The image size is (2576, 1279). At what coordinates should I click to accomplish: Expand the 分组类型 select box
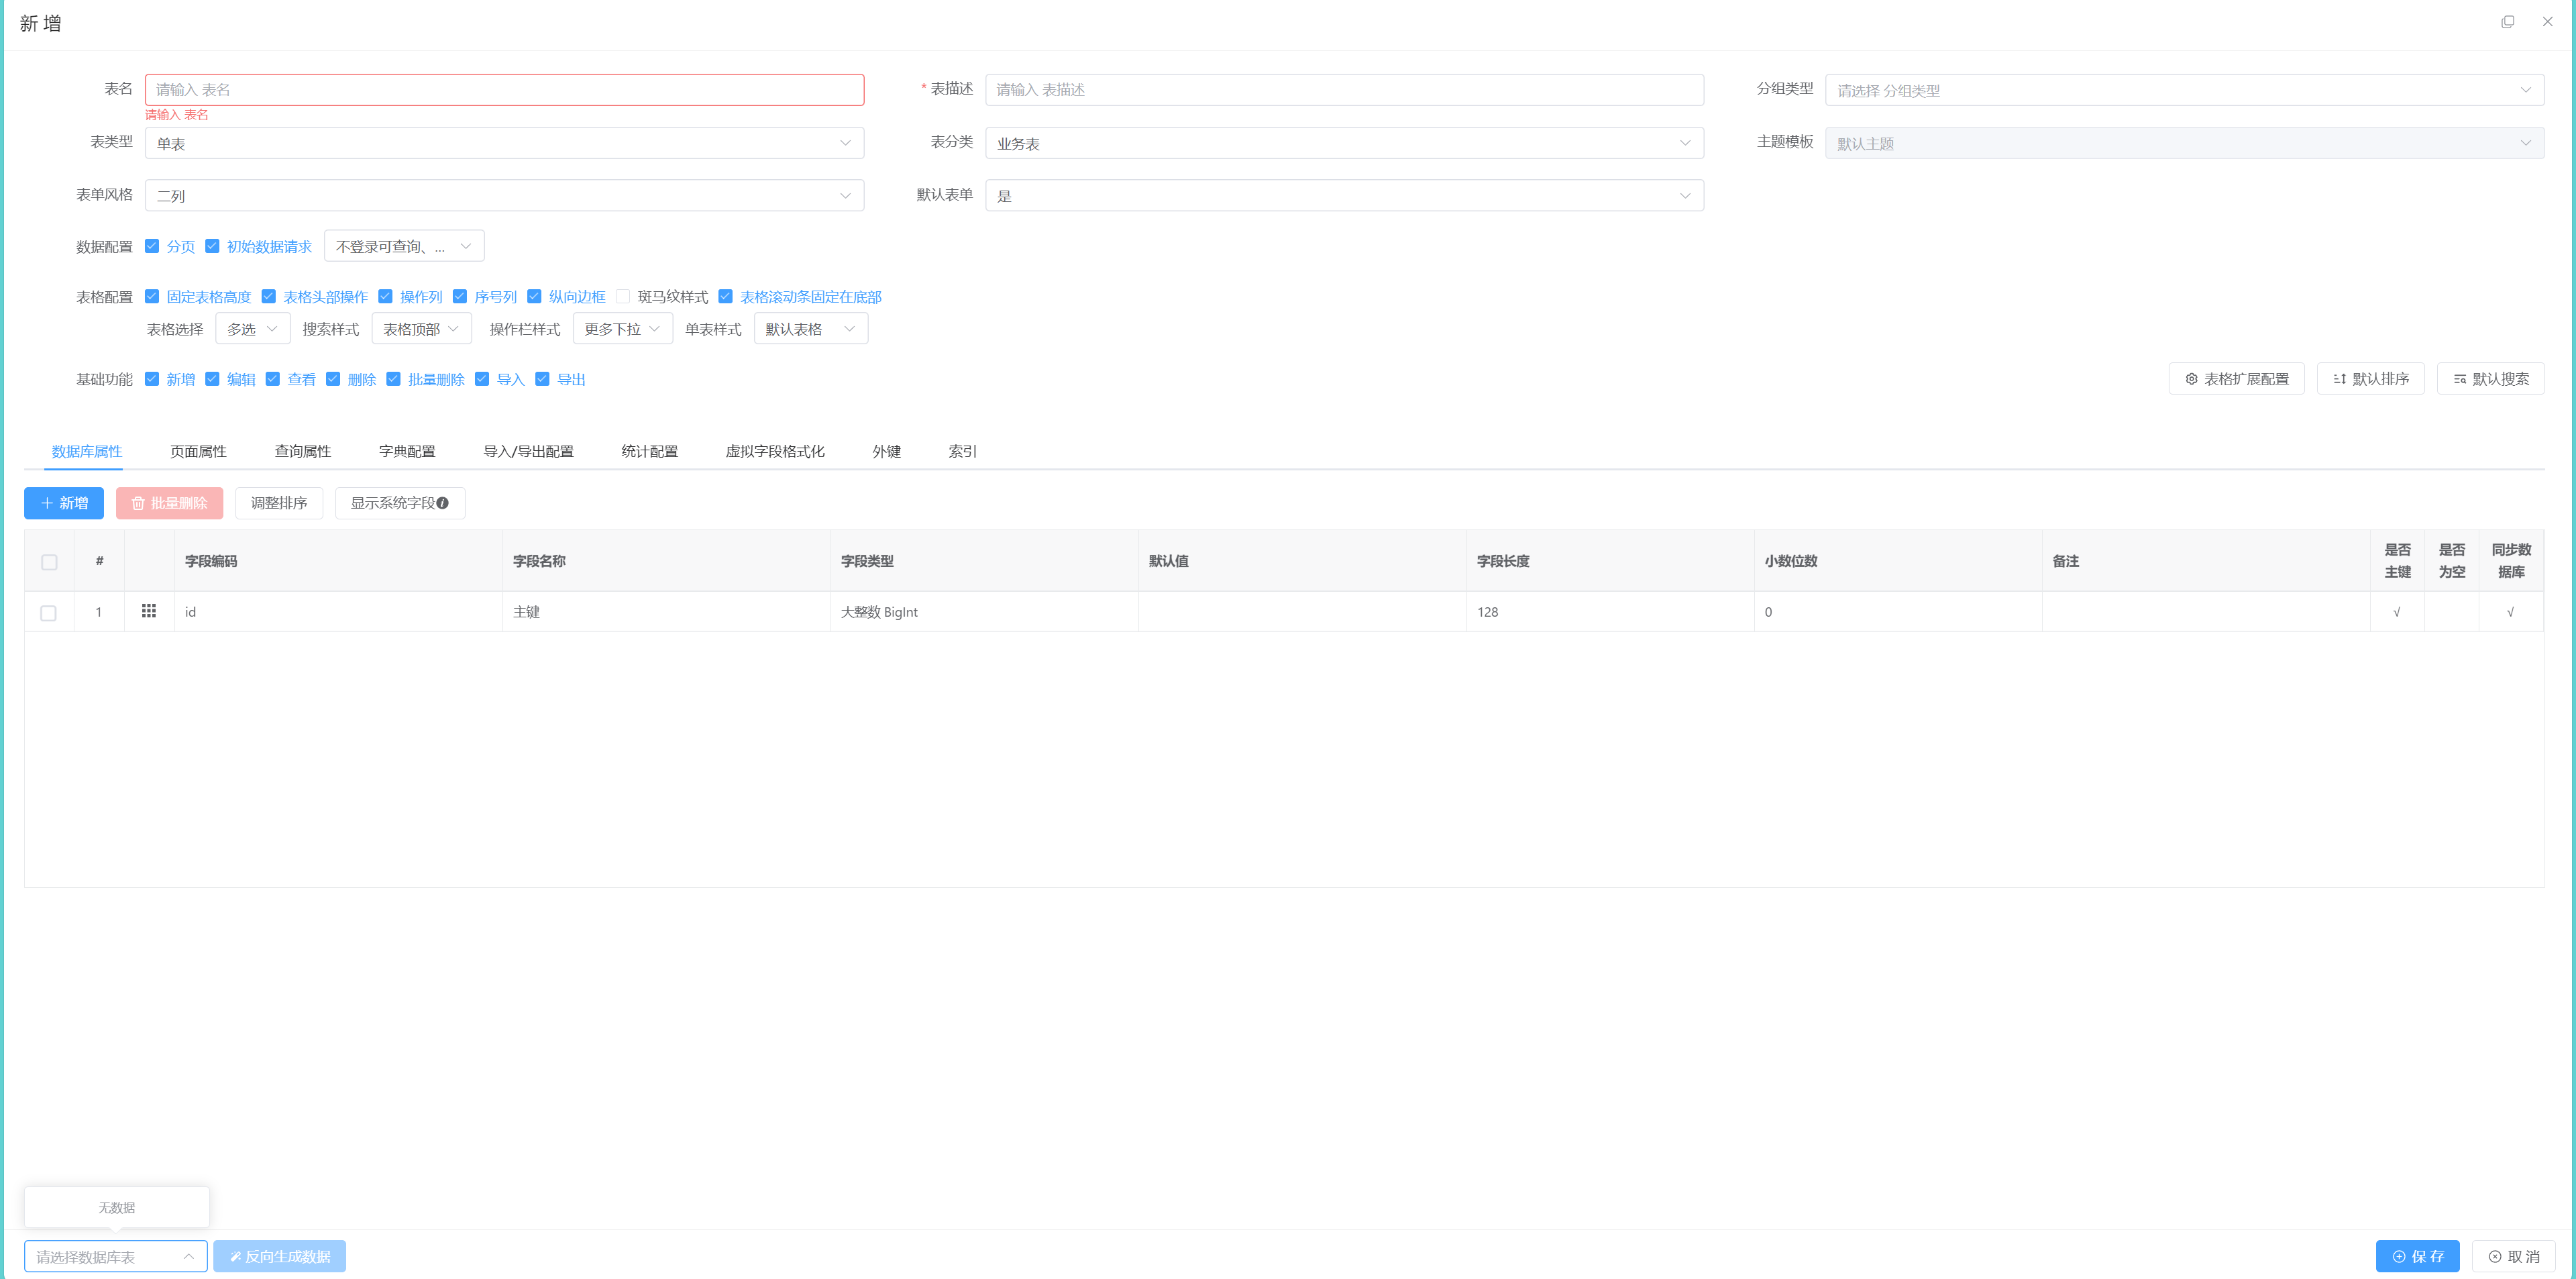(2184, 90)
